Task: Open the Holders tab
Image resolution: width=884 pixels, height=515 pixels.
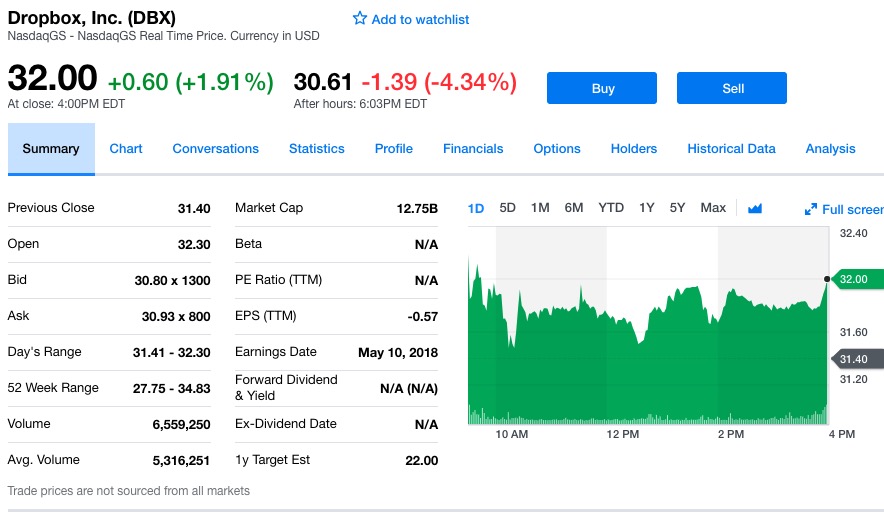Action: tap(634, 149)
